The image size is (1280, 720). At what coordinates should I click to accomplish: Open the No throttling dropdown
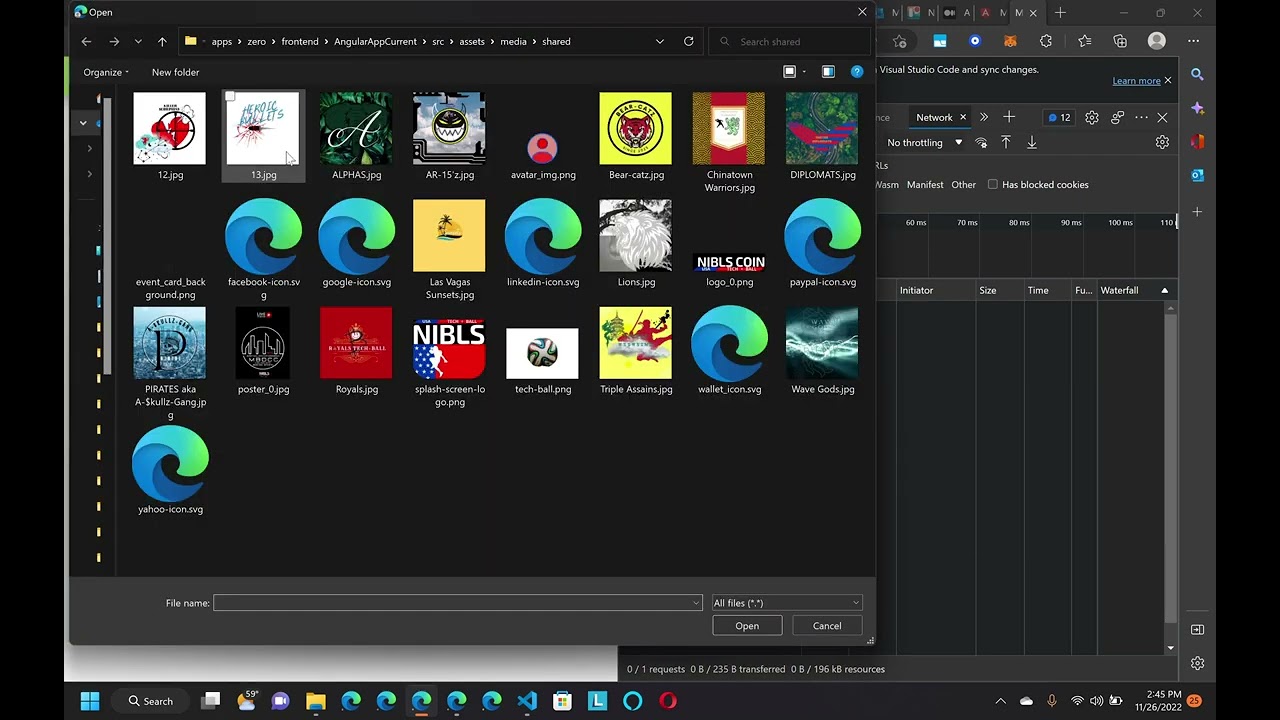point(924,143)
